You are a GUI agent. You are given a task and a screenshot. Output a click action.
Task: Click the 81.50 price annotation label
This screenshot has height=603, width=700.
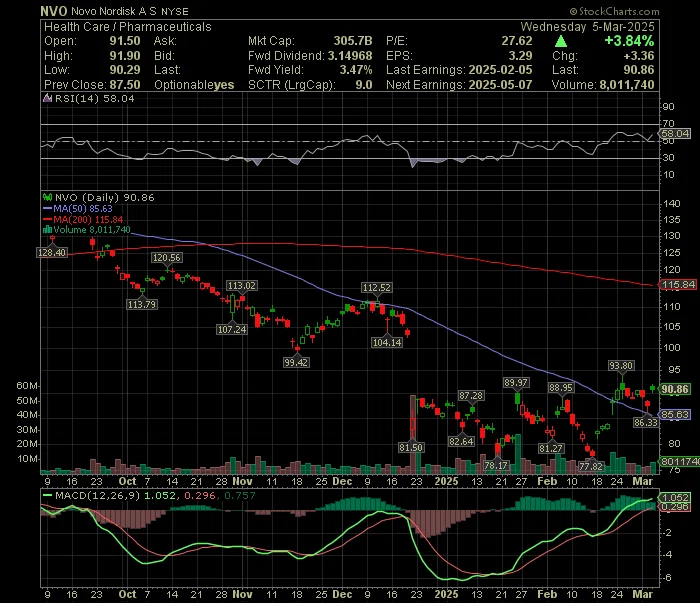tap(411, 448)
